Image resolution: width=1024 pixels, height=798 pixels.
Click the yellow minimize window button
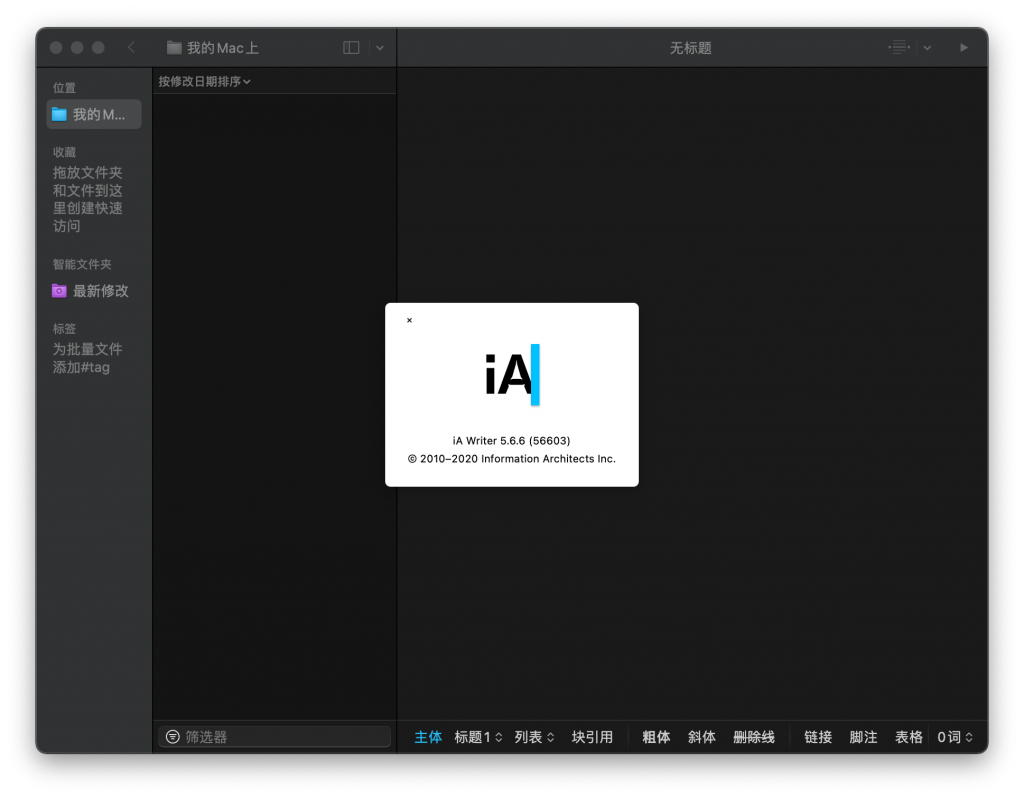click(77, 48)
